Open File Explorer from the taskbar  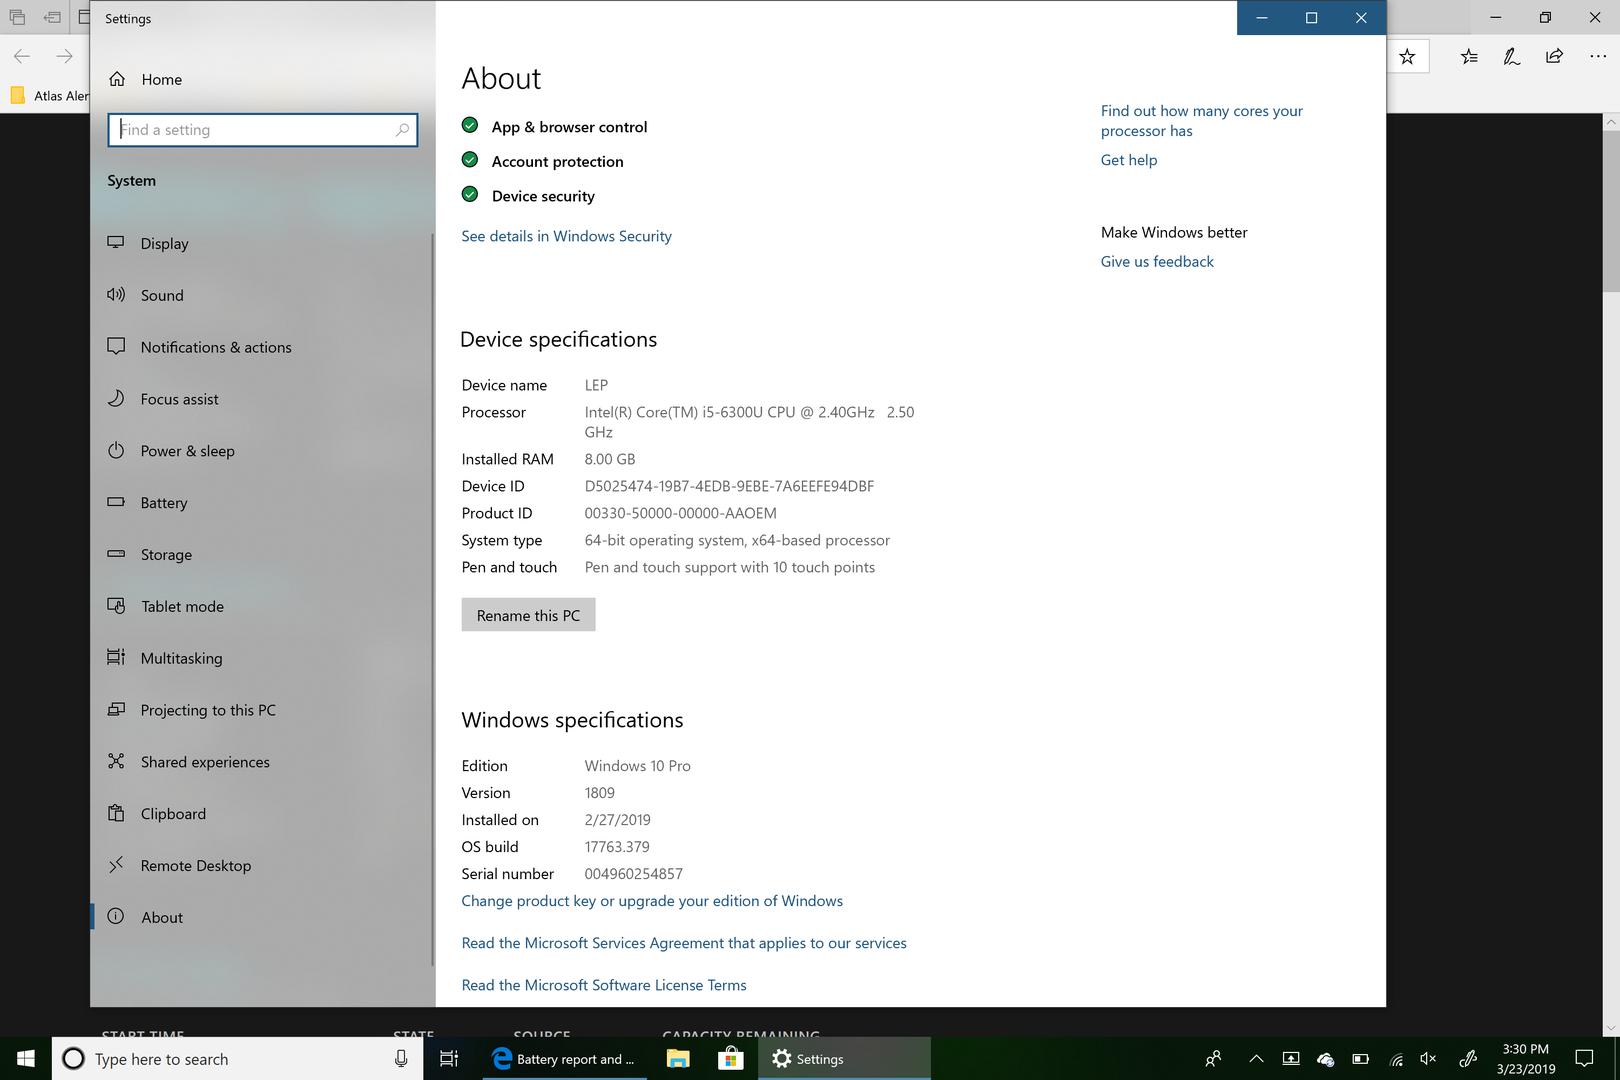[678, 1058]
